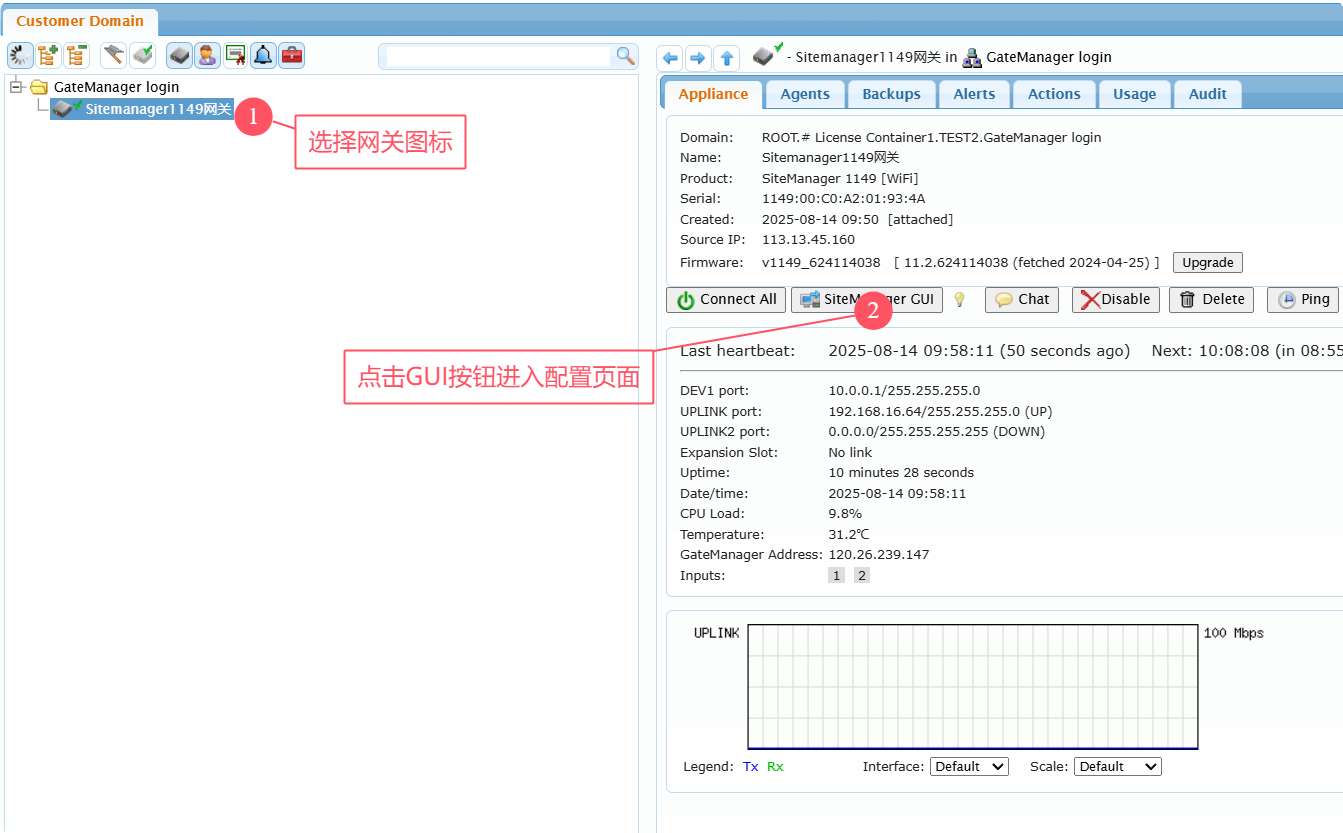Click the red toolbox toolbar icon
This screenshot has height=833, width=1343.
[x=291, y=55]
